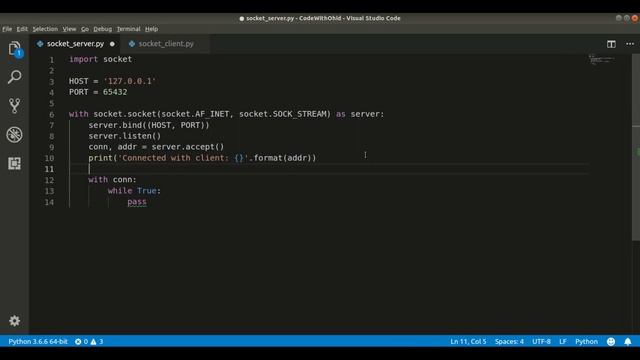Screen dimensions: 640x360
Task: Click 'server.accept()' on line 9
Action: 188,147
